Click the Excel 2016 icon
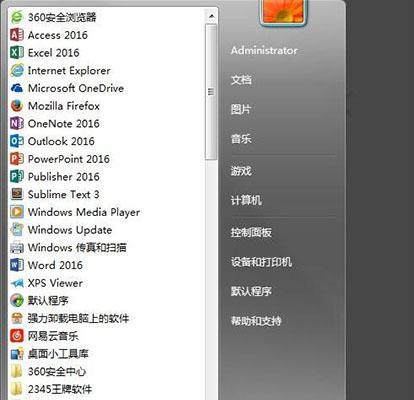Screen dimensions: 414x400 (x=17, y=52)
